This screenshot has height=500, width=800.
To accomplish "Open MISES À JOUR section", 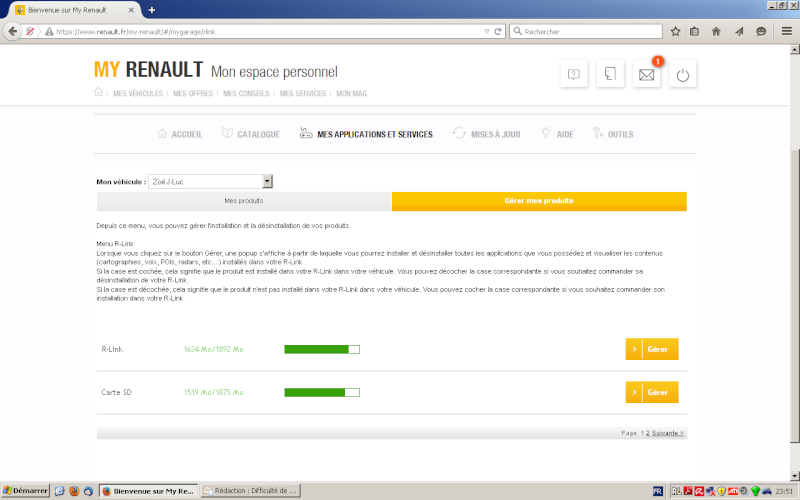I will [487, 134].
